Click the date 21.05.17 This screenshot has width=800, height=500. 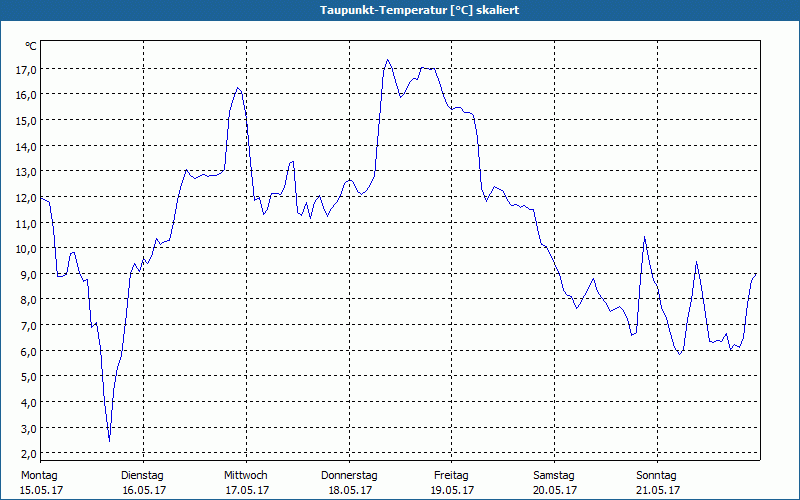(x=658, y=490)
